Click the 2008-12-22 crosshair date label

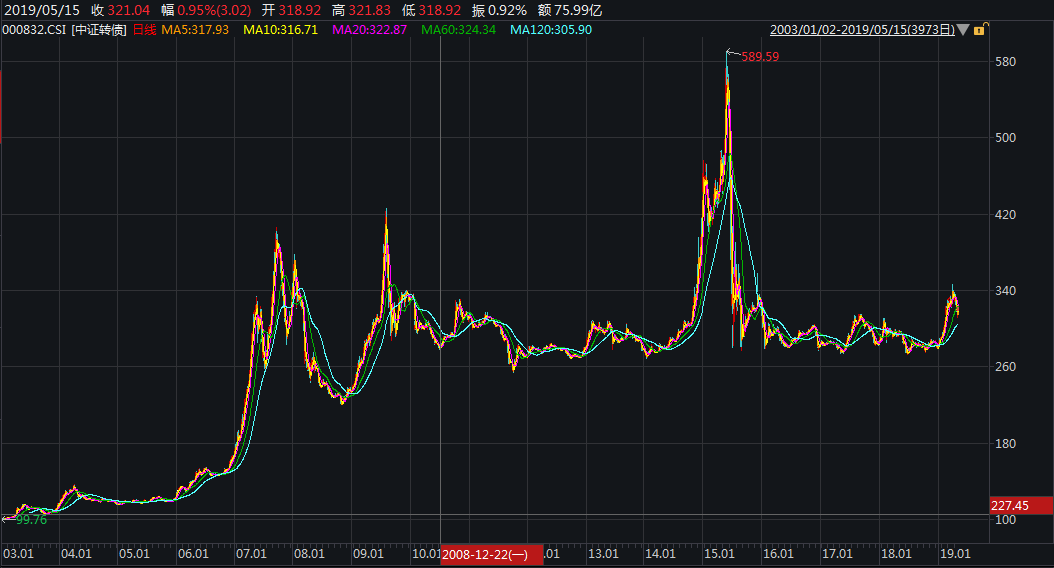click(491, 555)
